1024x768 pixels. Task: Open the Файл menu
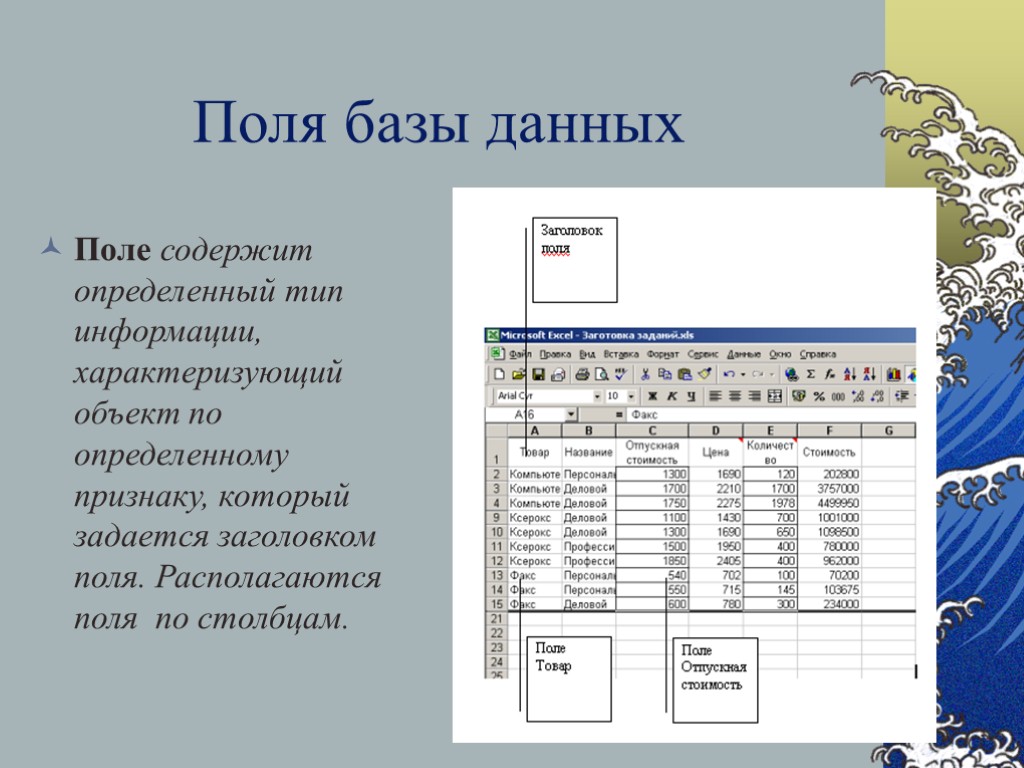click(520, 354)
